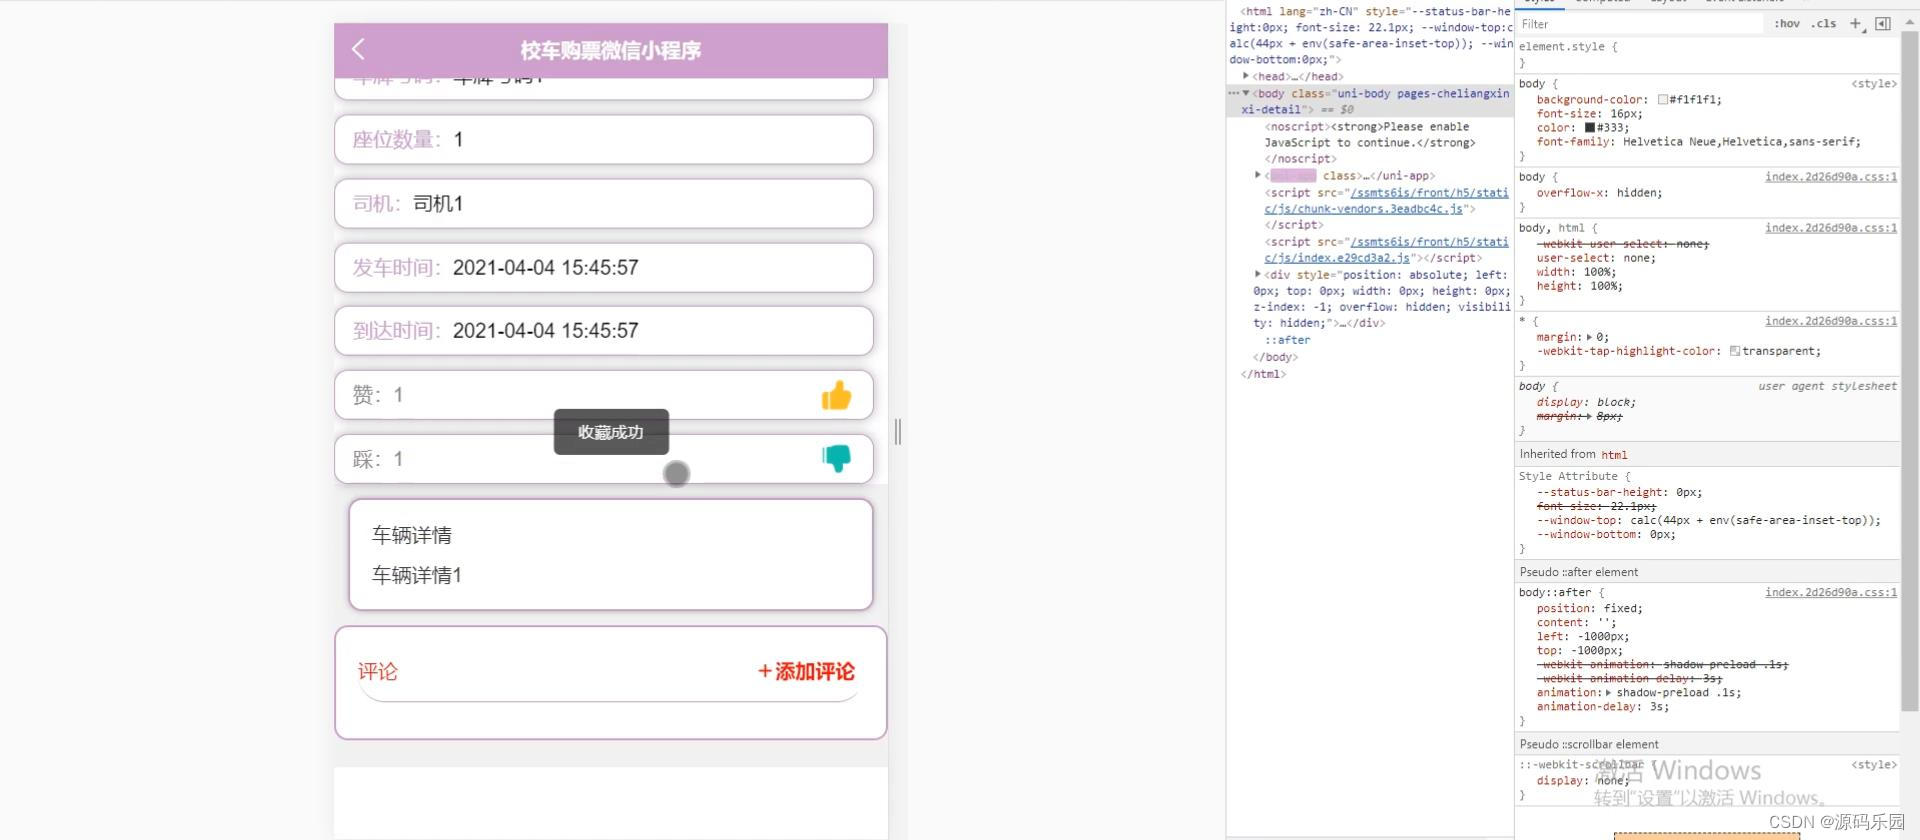Click the overflow-x hidden declaration
1920x840 pixels.
(1599, 193)
